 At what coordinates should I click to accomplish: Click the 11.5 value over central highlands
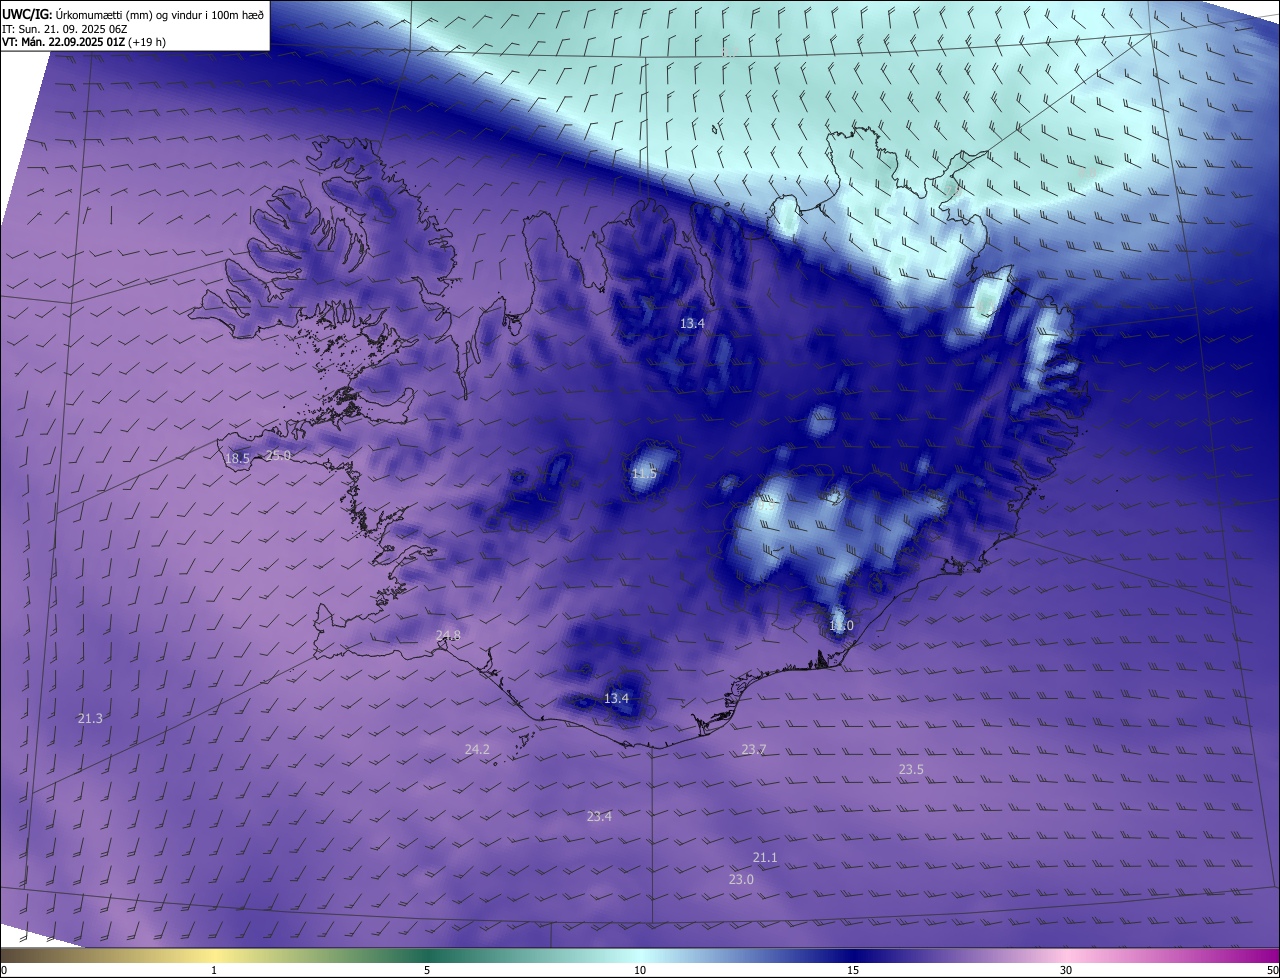pyautogui.click(x=644, y=473)
